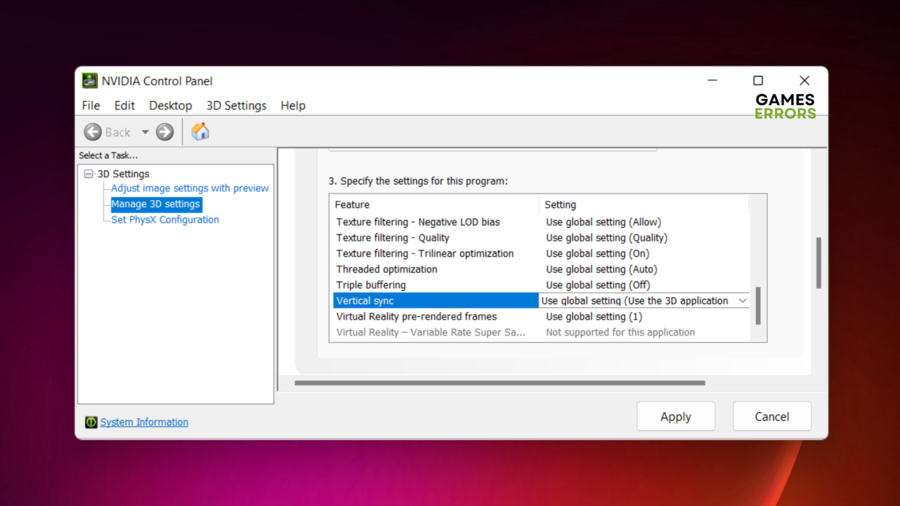This screenshot has height=506, width=900.
Task: Open the Help menu
Action: 293,106
